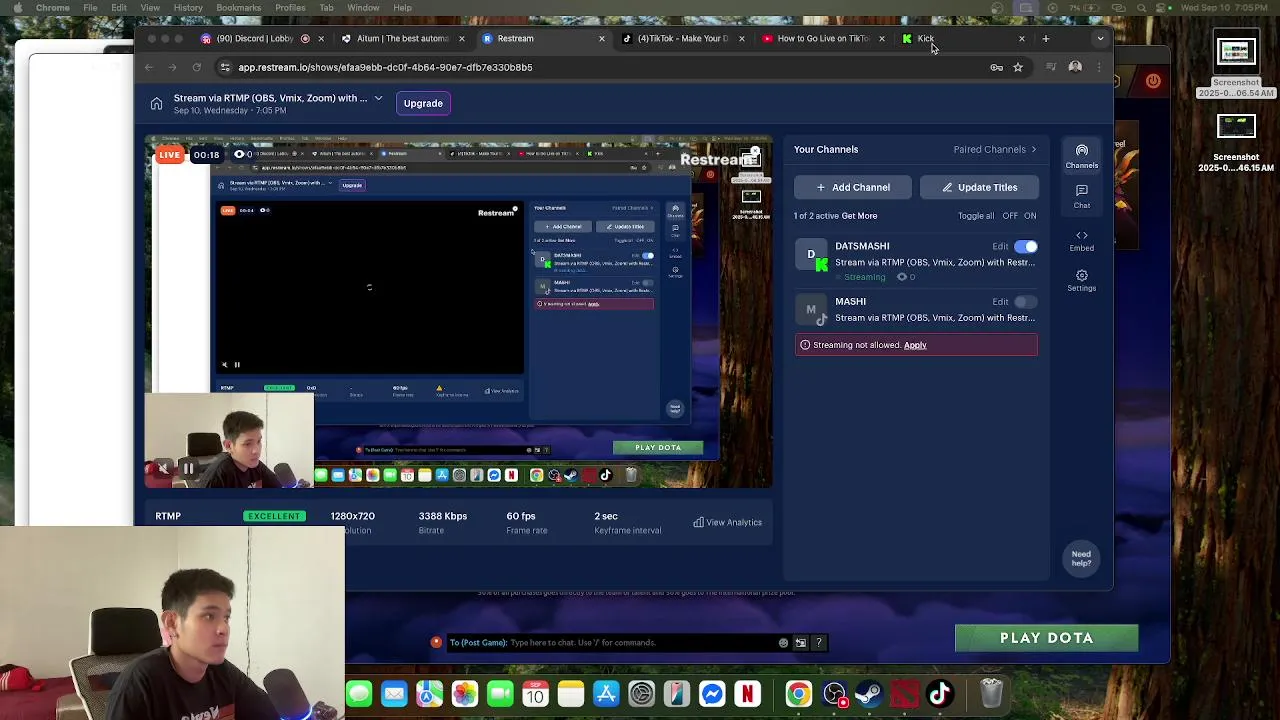Open Messages from the Dock
This screenshot has width=1280, height=720.
359,694
